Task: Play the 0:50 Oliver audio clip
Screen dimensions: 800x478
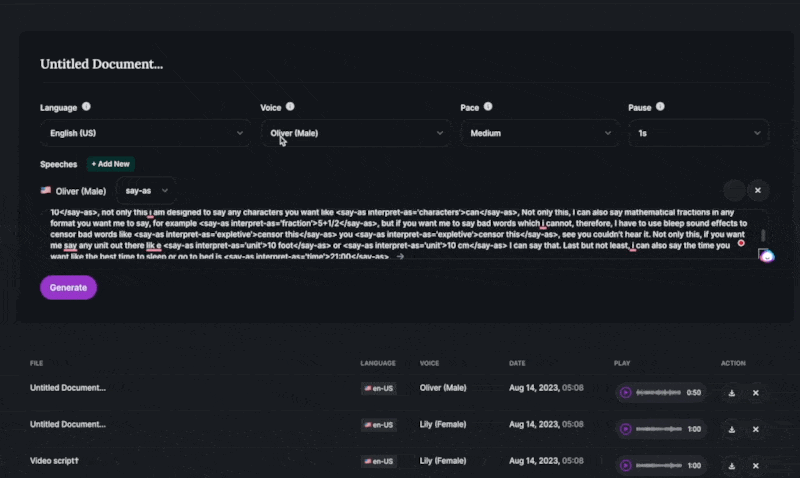Action: [626, 393]
